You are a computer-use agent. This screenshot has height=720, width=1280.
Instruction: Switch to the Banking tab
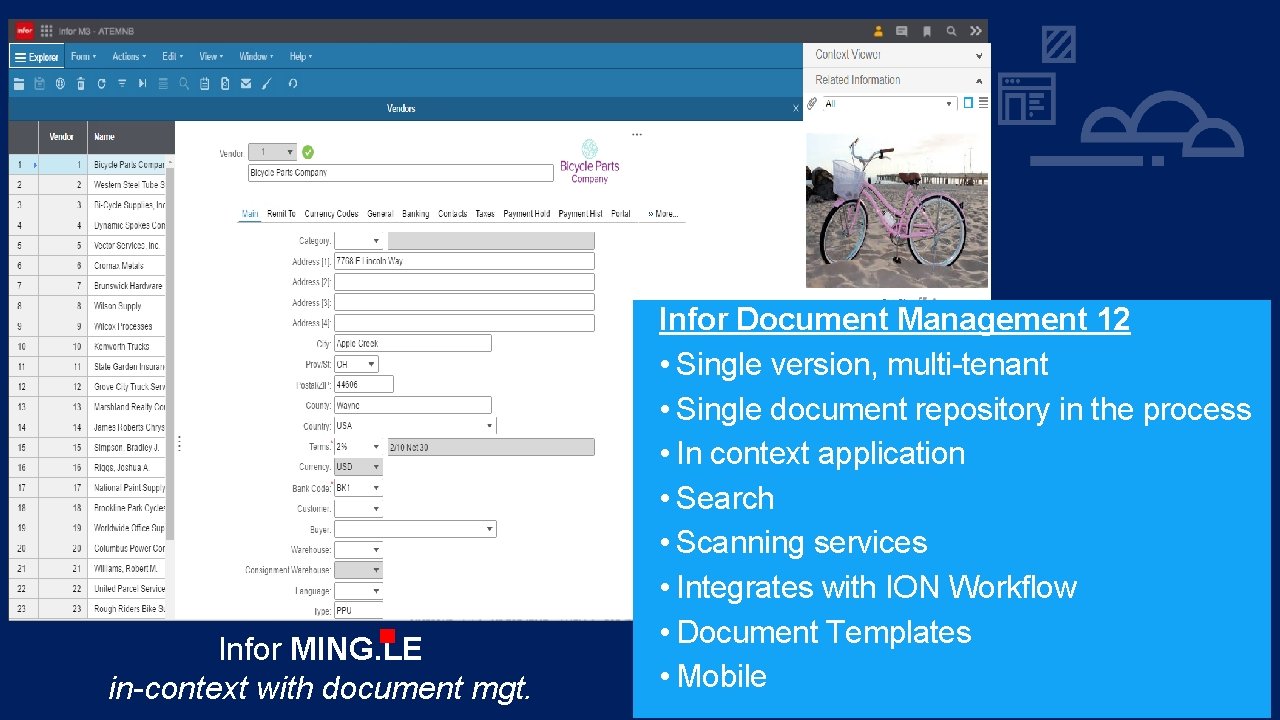click(x=415, y=214)
